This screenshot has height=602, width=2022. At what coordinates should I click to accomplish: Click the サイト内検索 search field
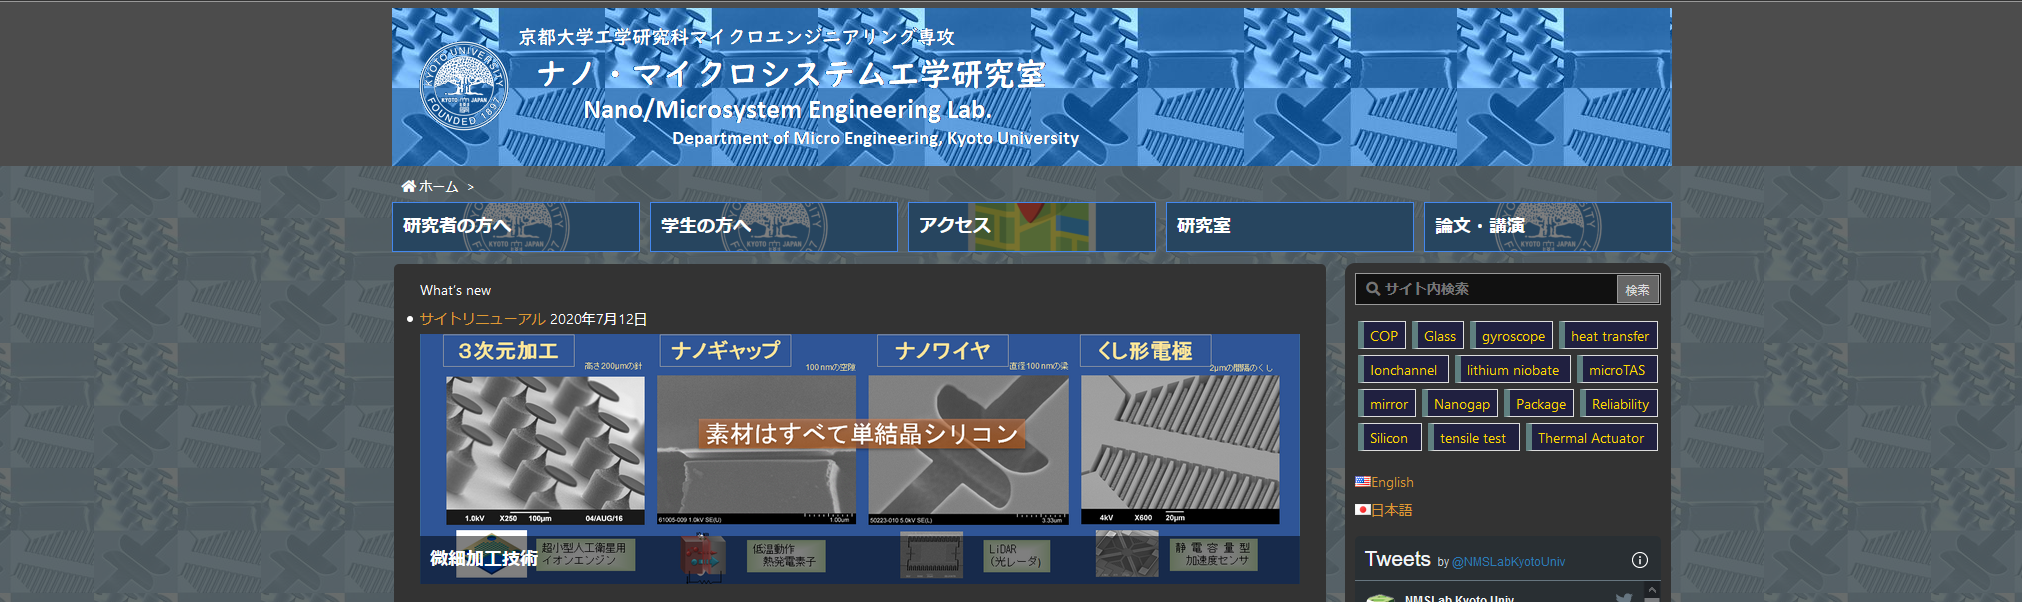[1487, 289]
